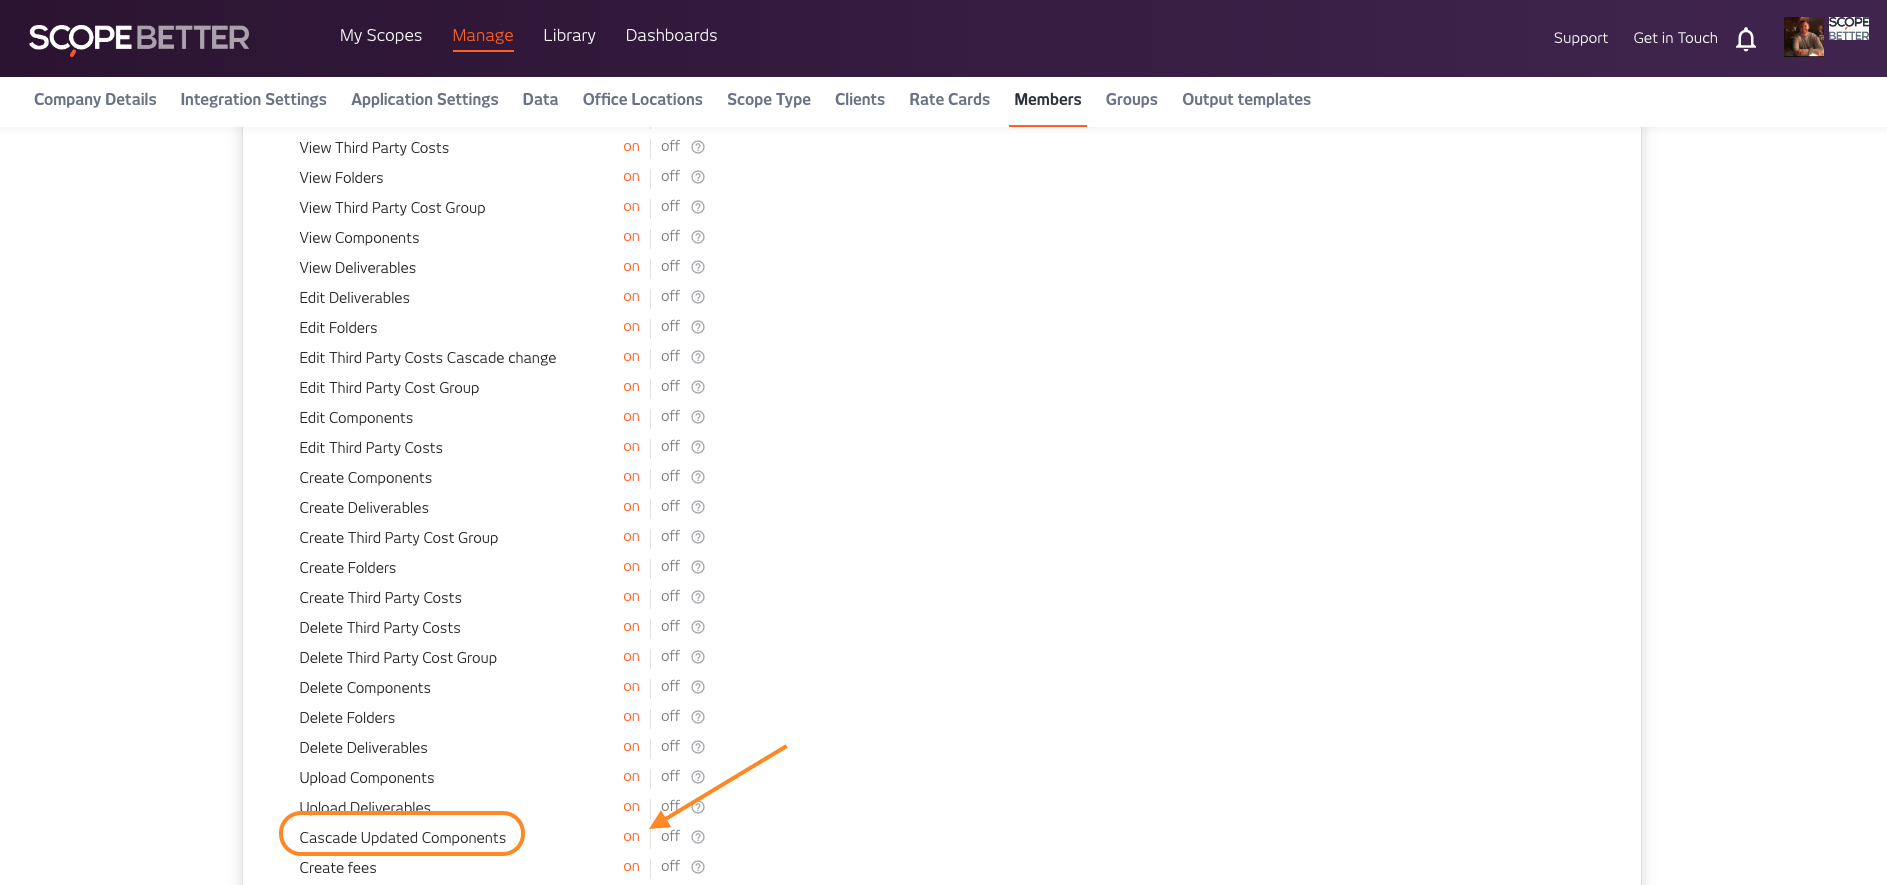Click the ScopeBetter logo
This screenshot has width=1887, height=885.
click(x=139, y=38)
